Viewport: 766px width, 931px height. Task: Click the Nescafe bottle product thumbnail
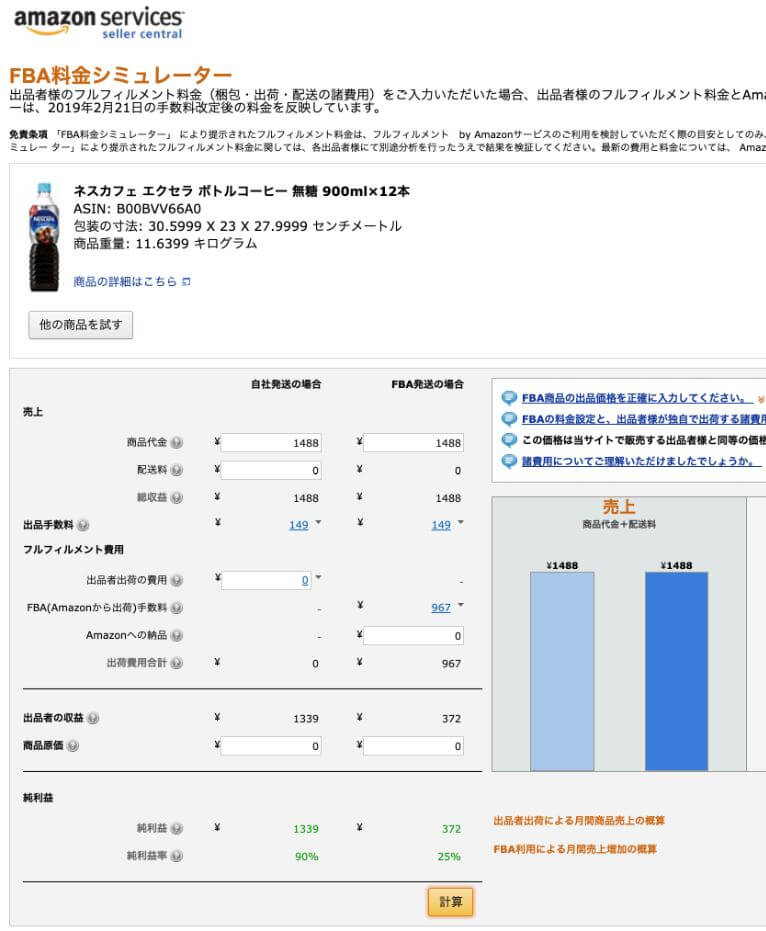(x=45, y=237)
